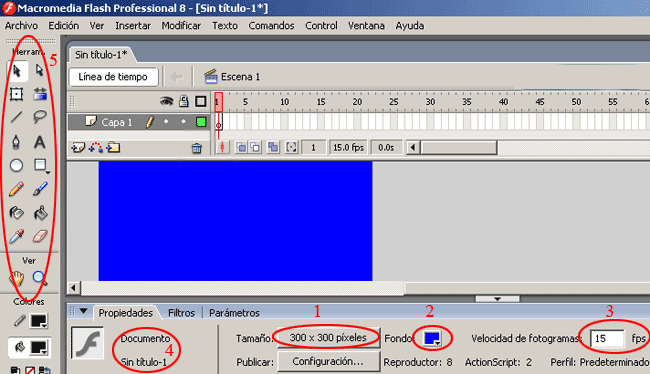
Task: Open the Configuración publish button
Action: pos(328,361)
